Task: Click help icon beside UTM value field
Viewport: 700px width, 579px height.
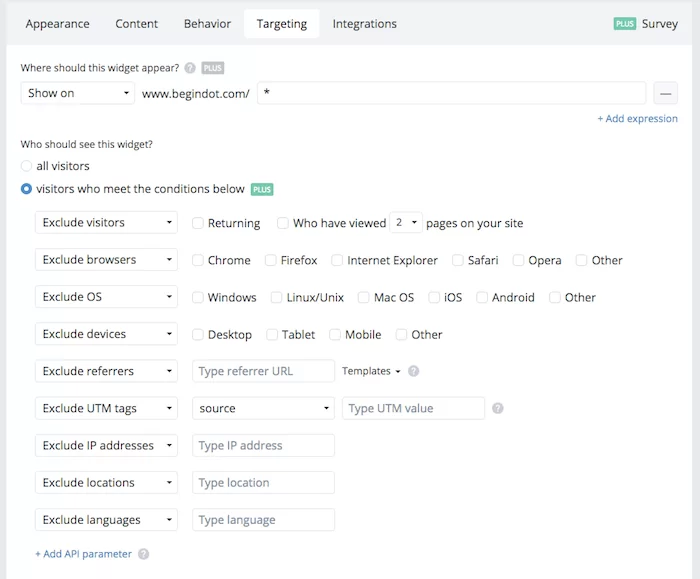Action: [x=498, y=408]
